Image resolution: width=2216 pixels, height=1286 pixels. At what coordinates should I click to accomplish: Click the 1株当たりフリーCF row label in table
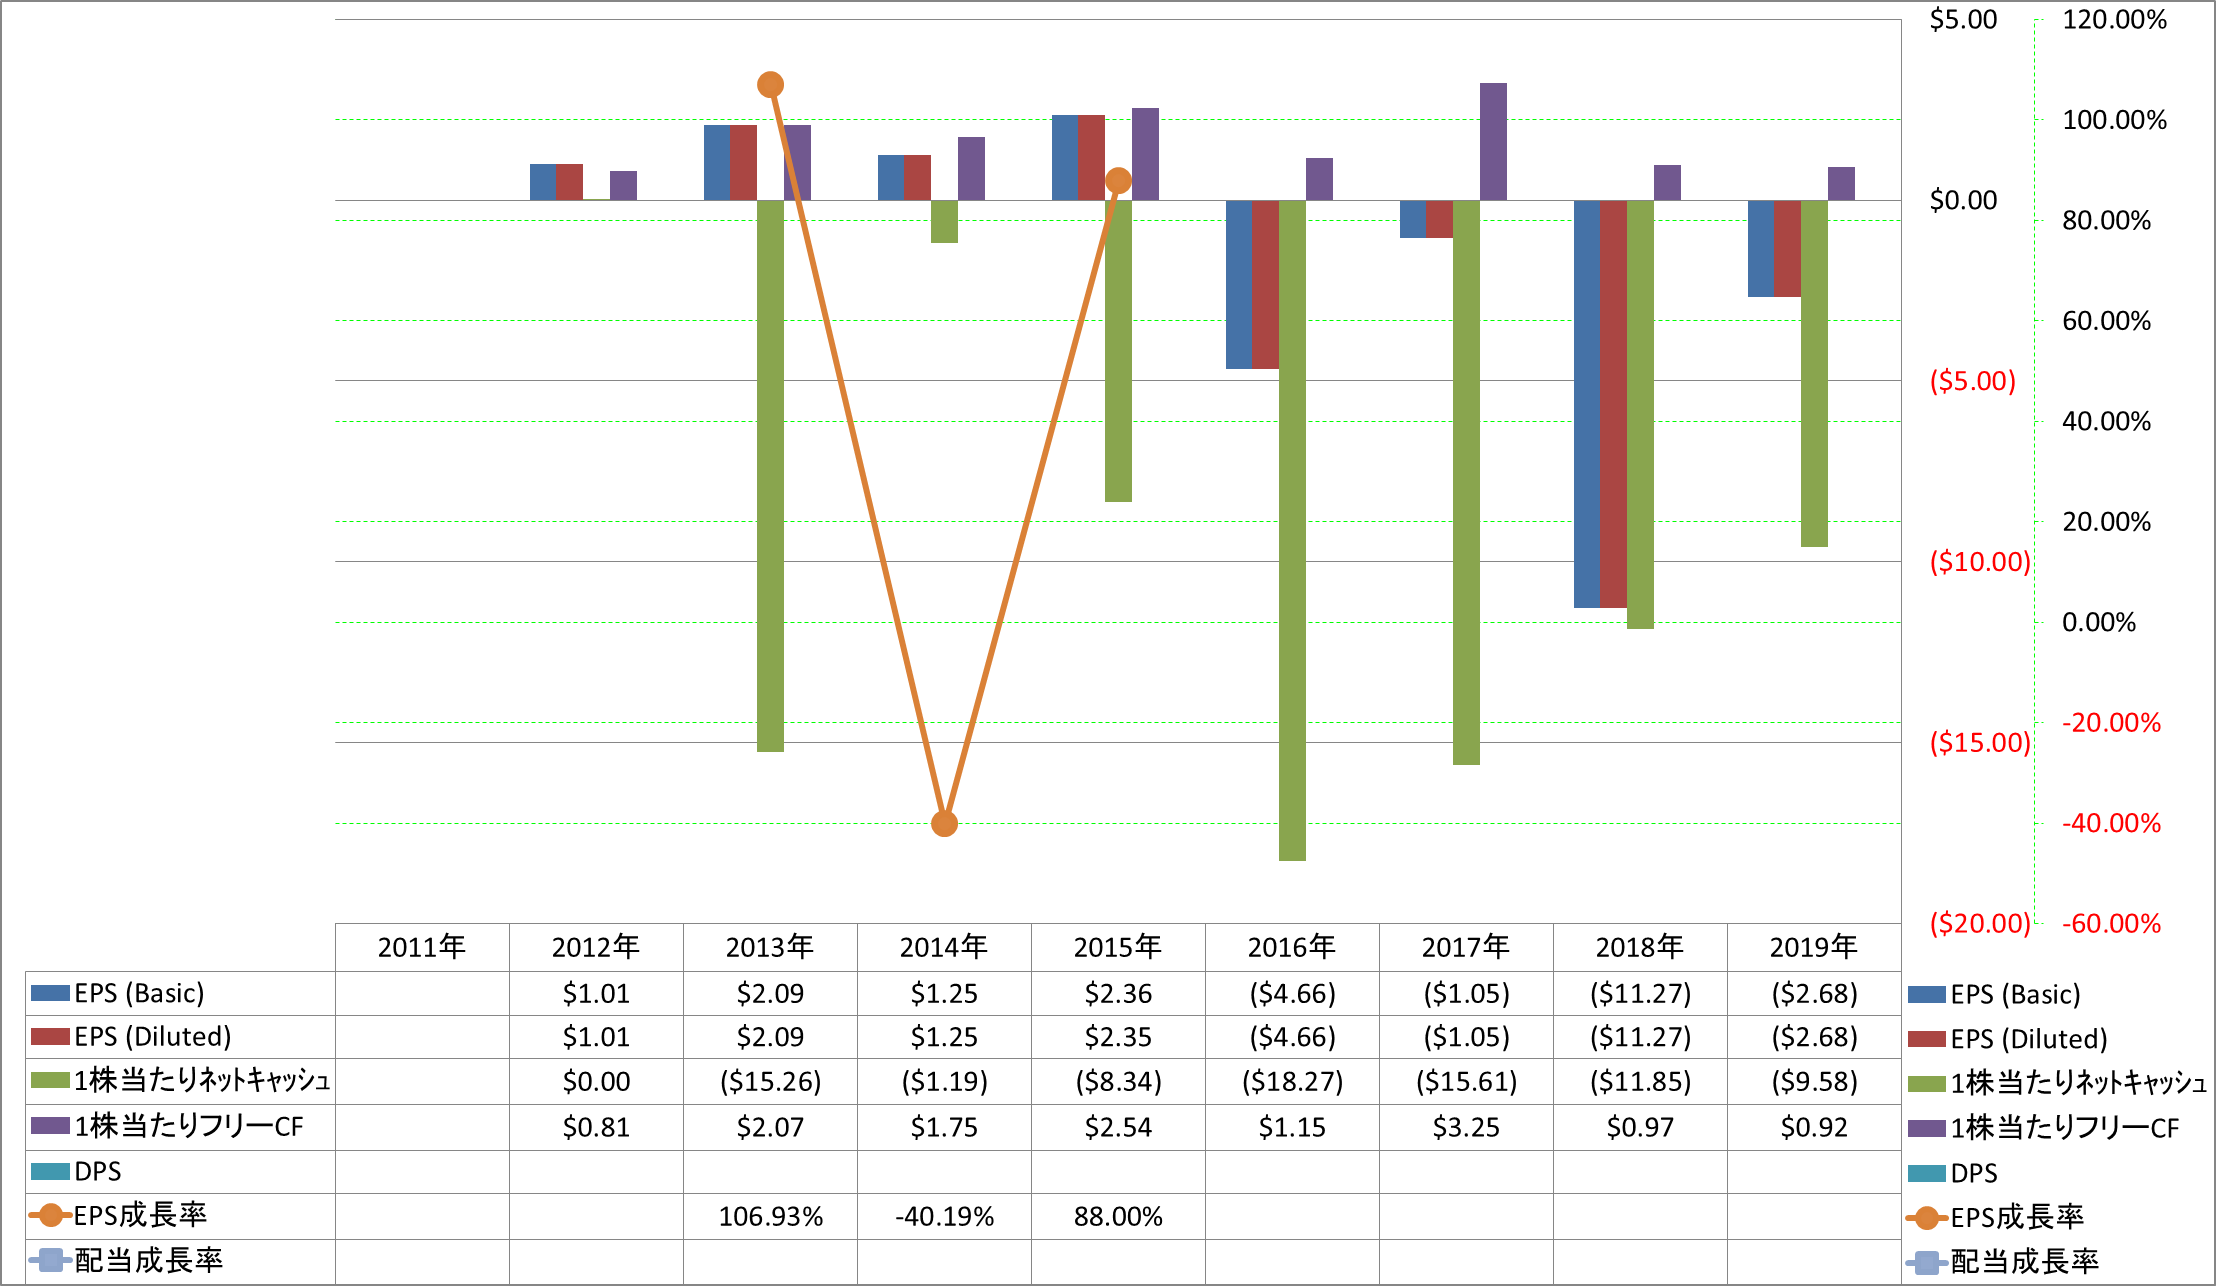[x=189, y=1126]
